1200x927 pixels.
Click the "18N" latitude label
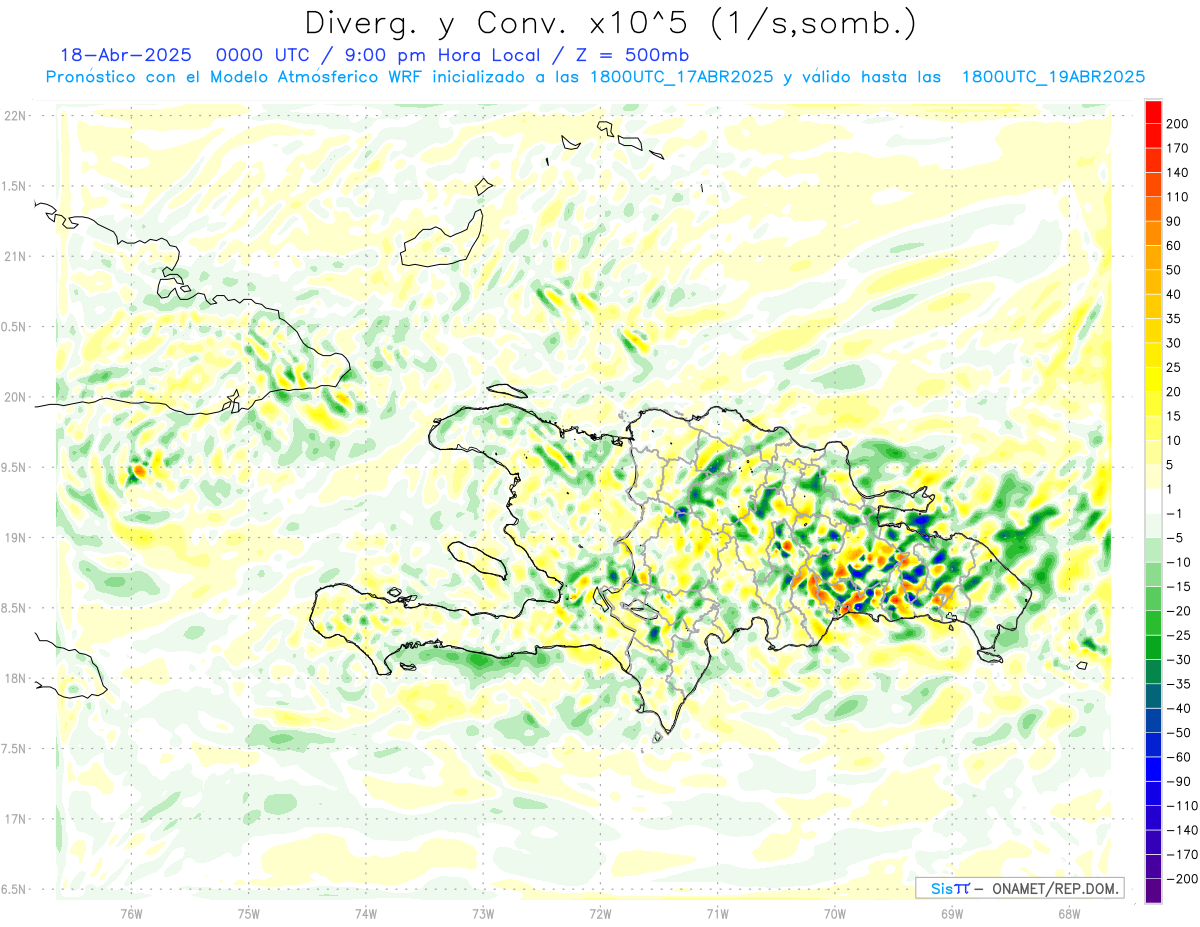click(x=15, y=678)
